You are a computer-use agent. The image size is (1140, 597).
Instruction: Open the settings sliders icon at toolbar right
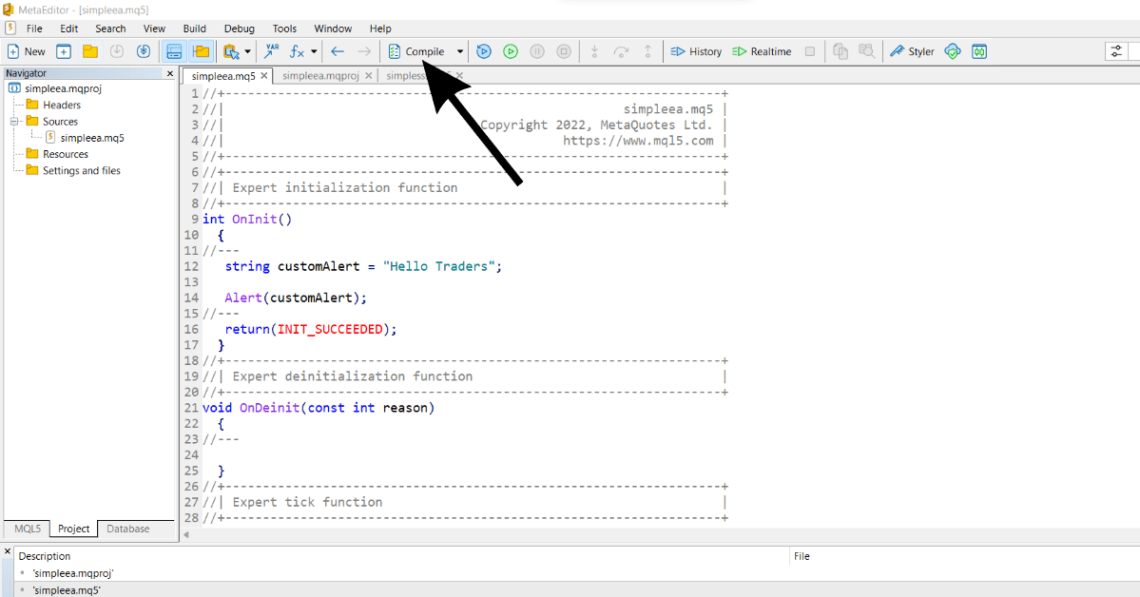click(1116, 51)
